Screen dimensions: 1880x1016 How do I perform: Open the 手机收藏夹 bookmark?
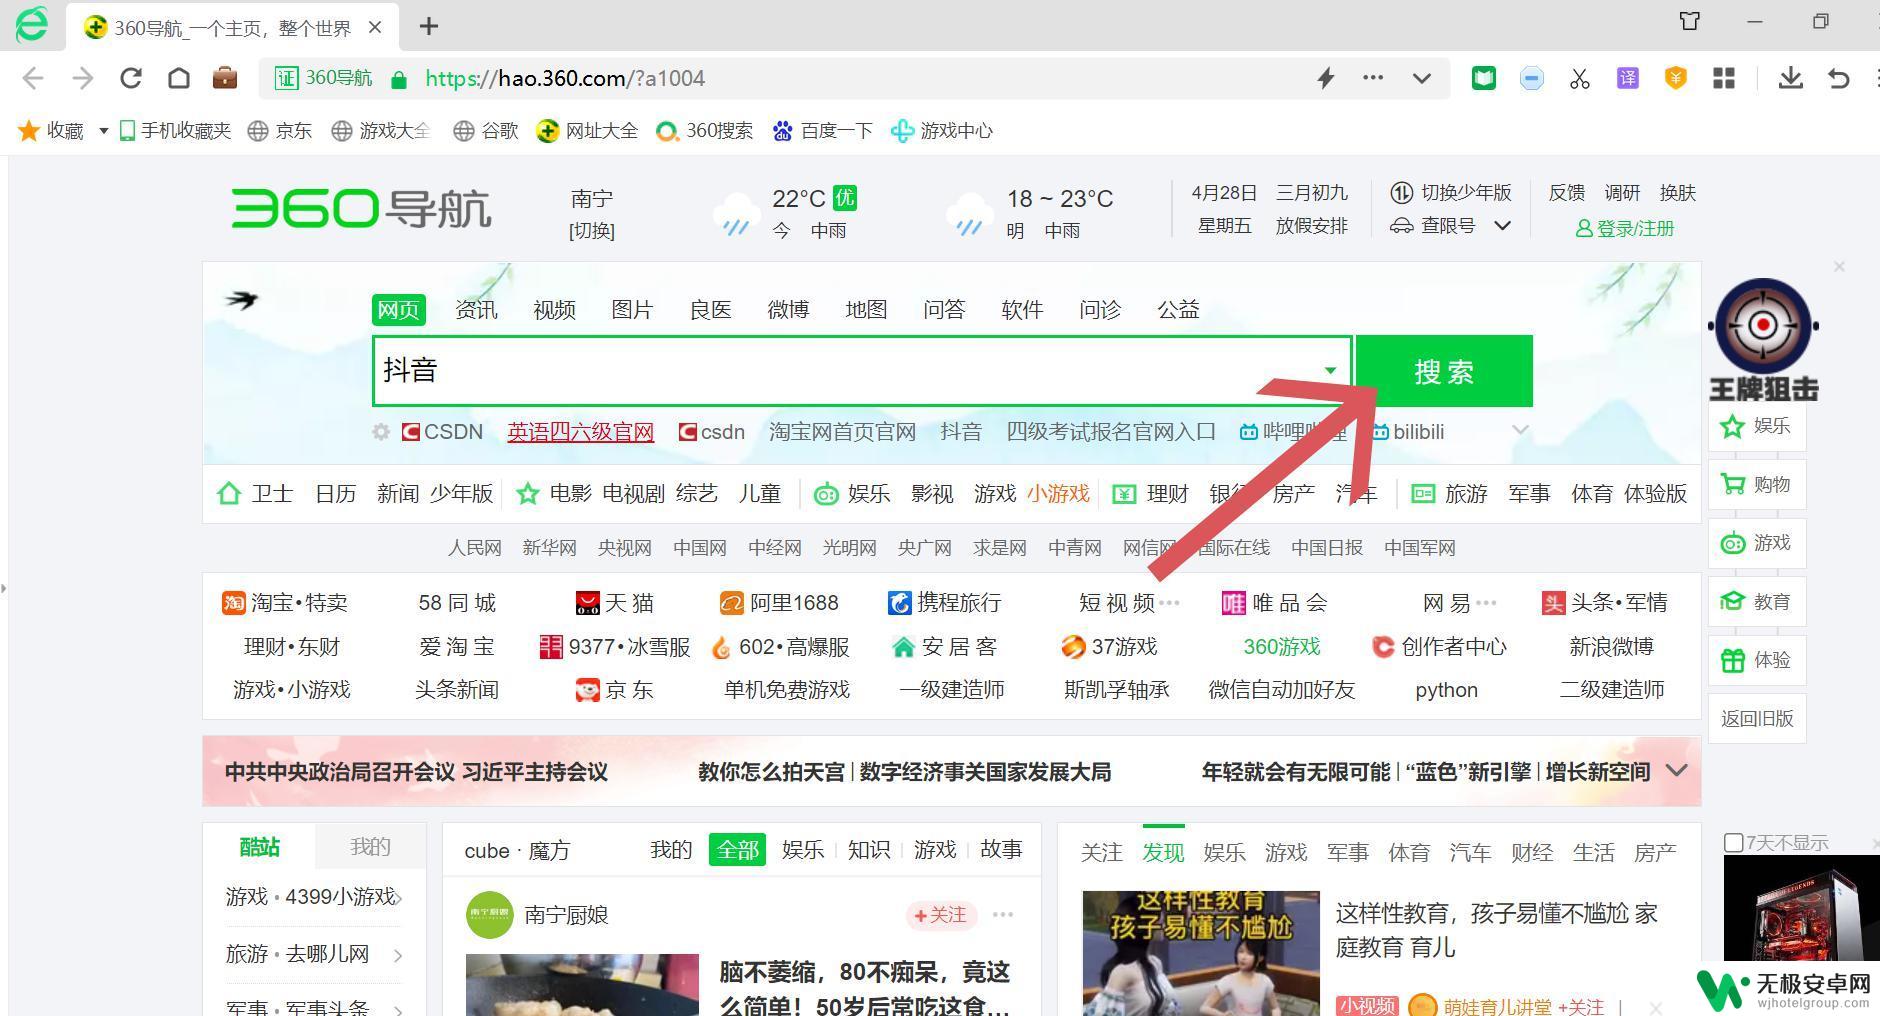coord(175,131)
